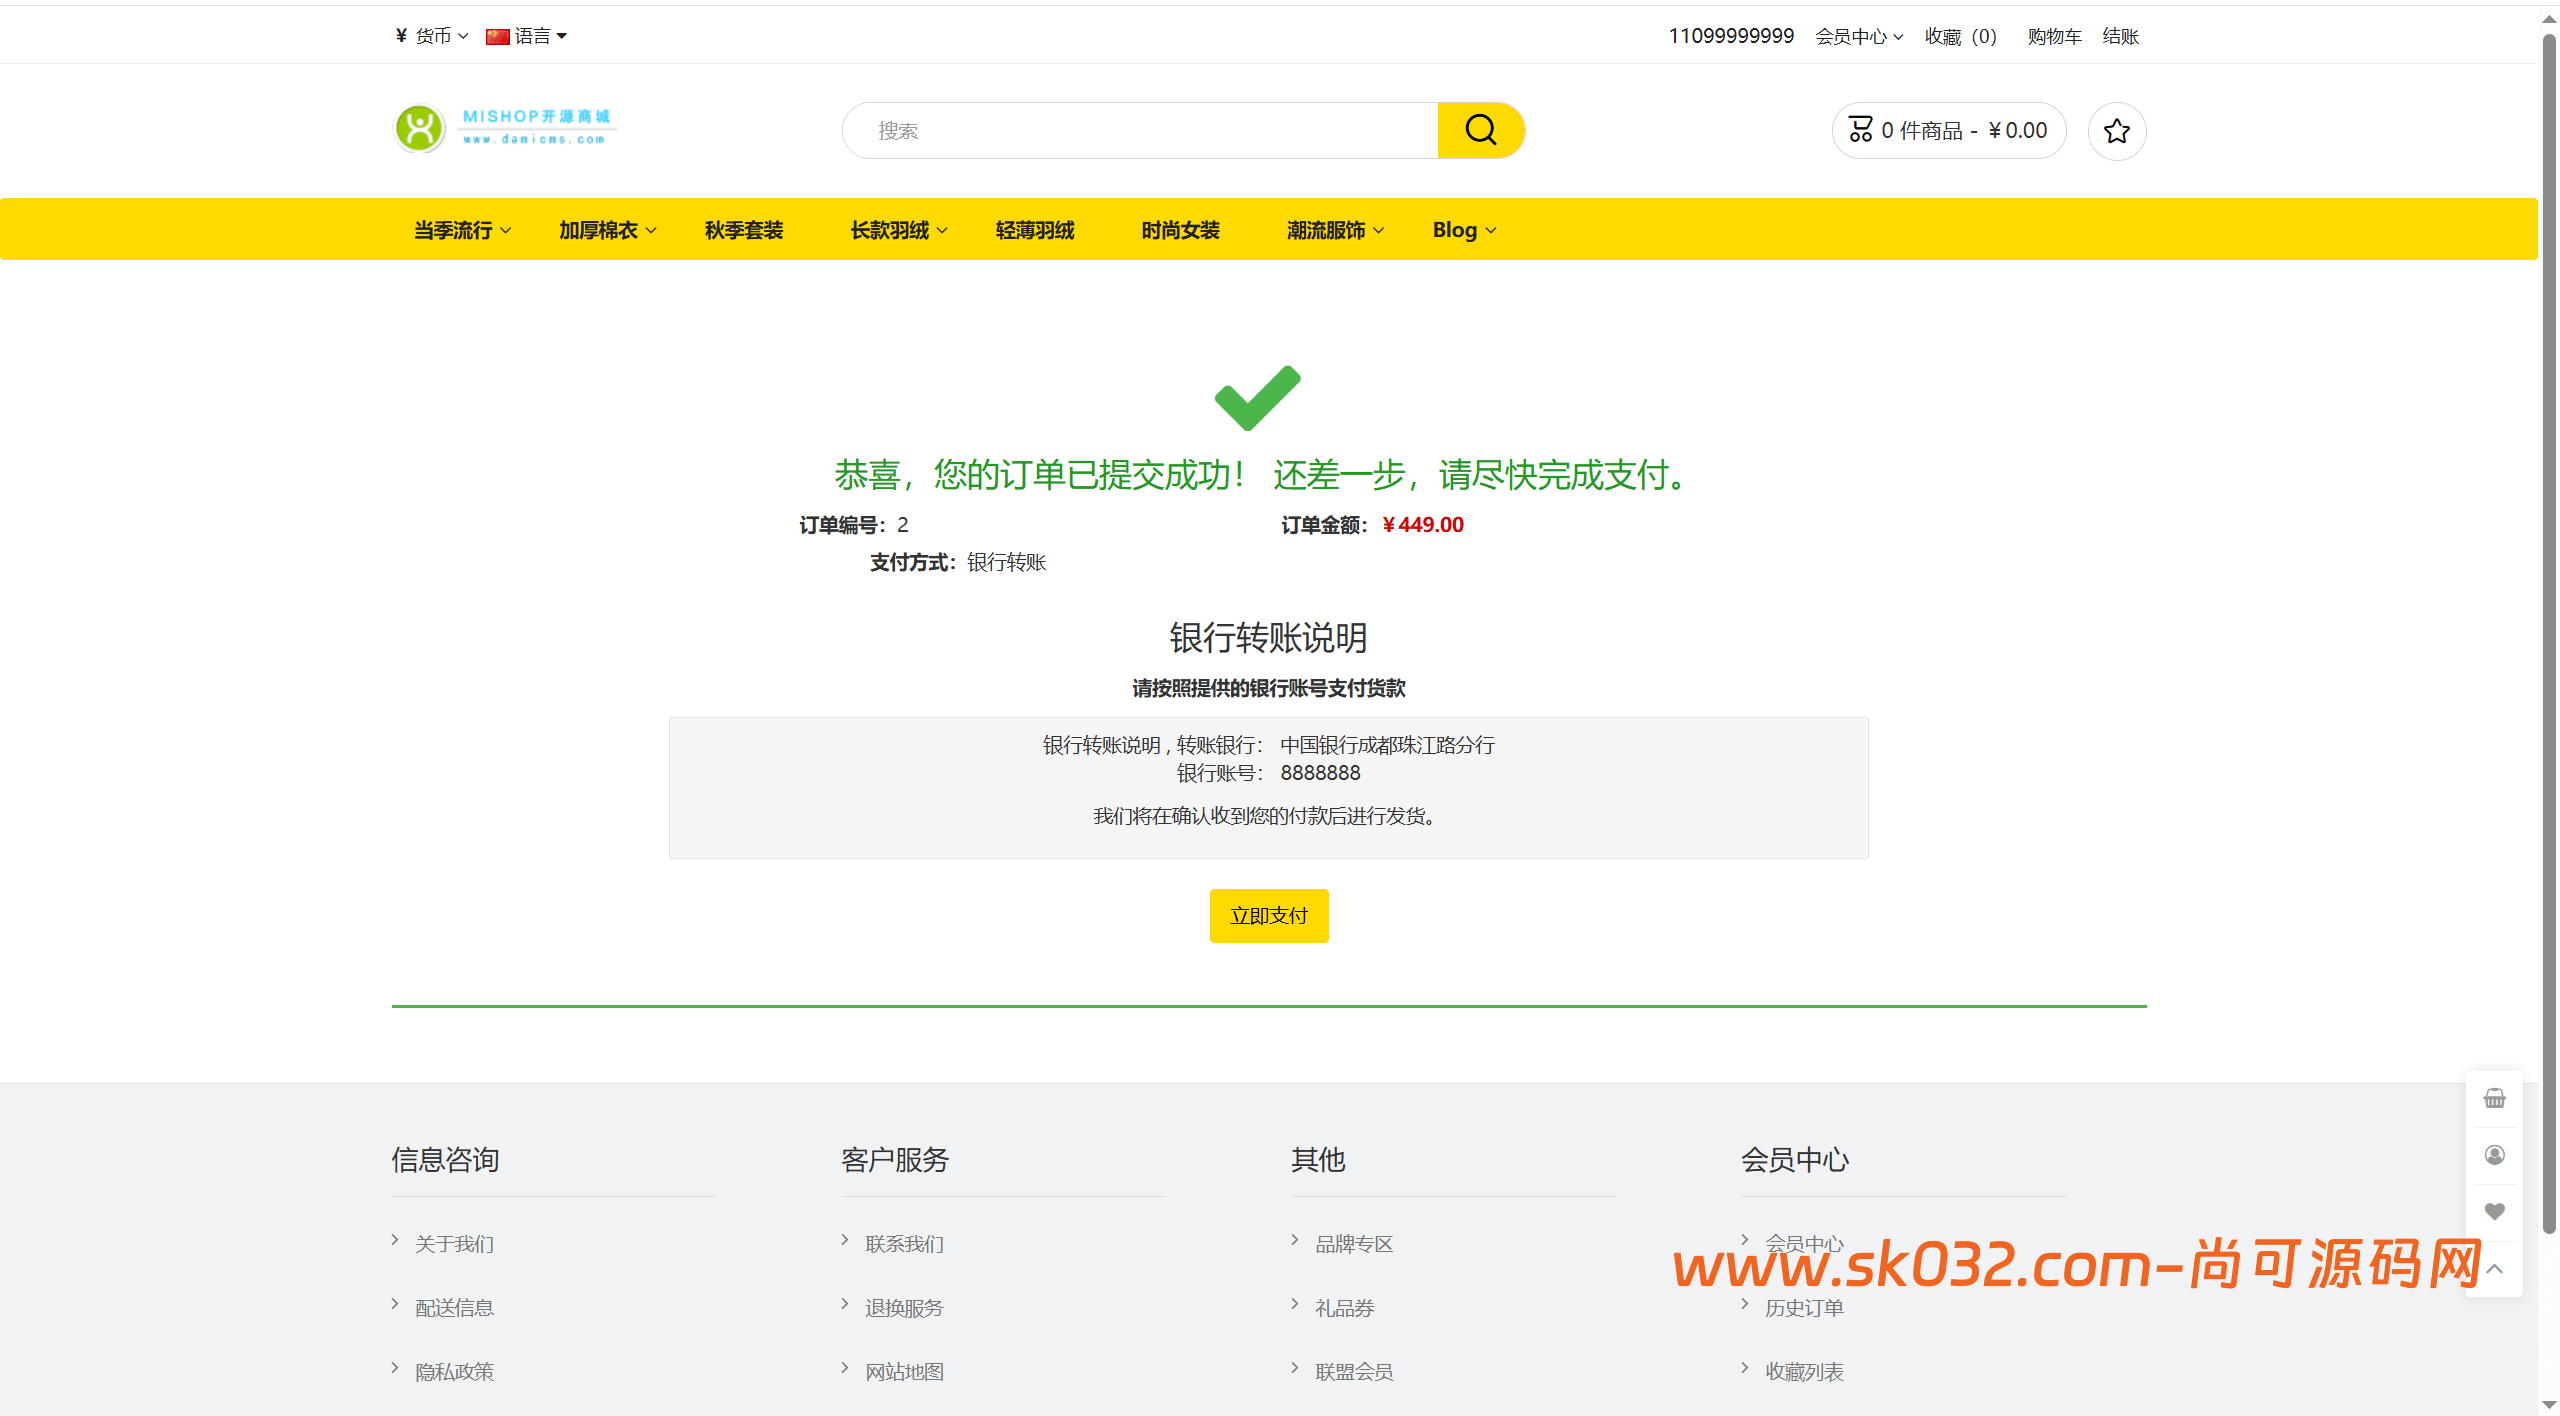Viewport: 2560px width, 1416px height.
Task: Click the star wishlist icon in header
Action: (x=2117, y=131)
